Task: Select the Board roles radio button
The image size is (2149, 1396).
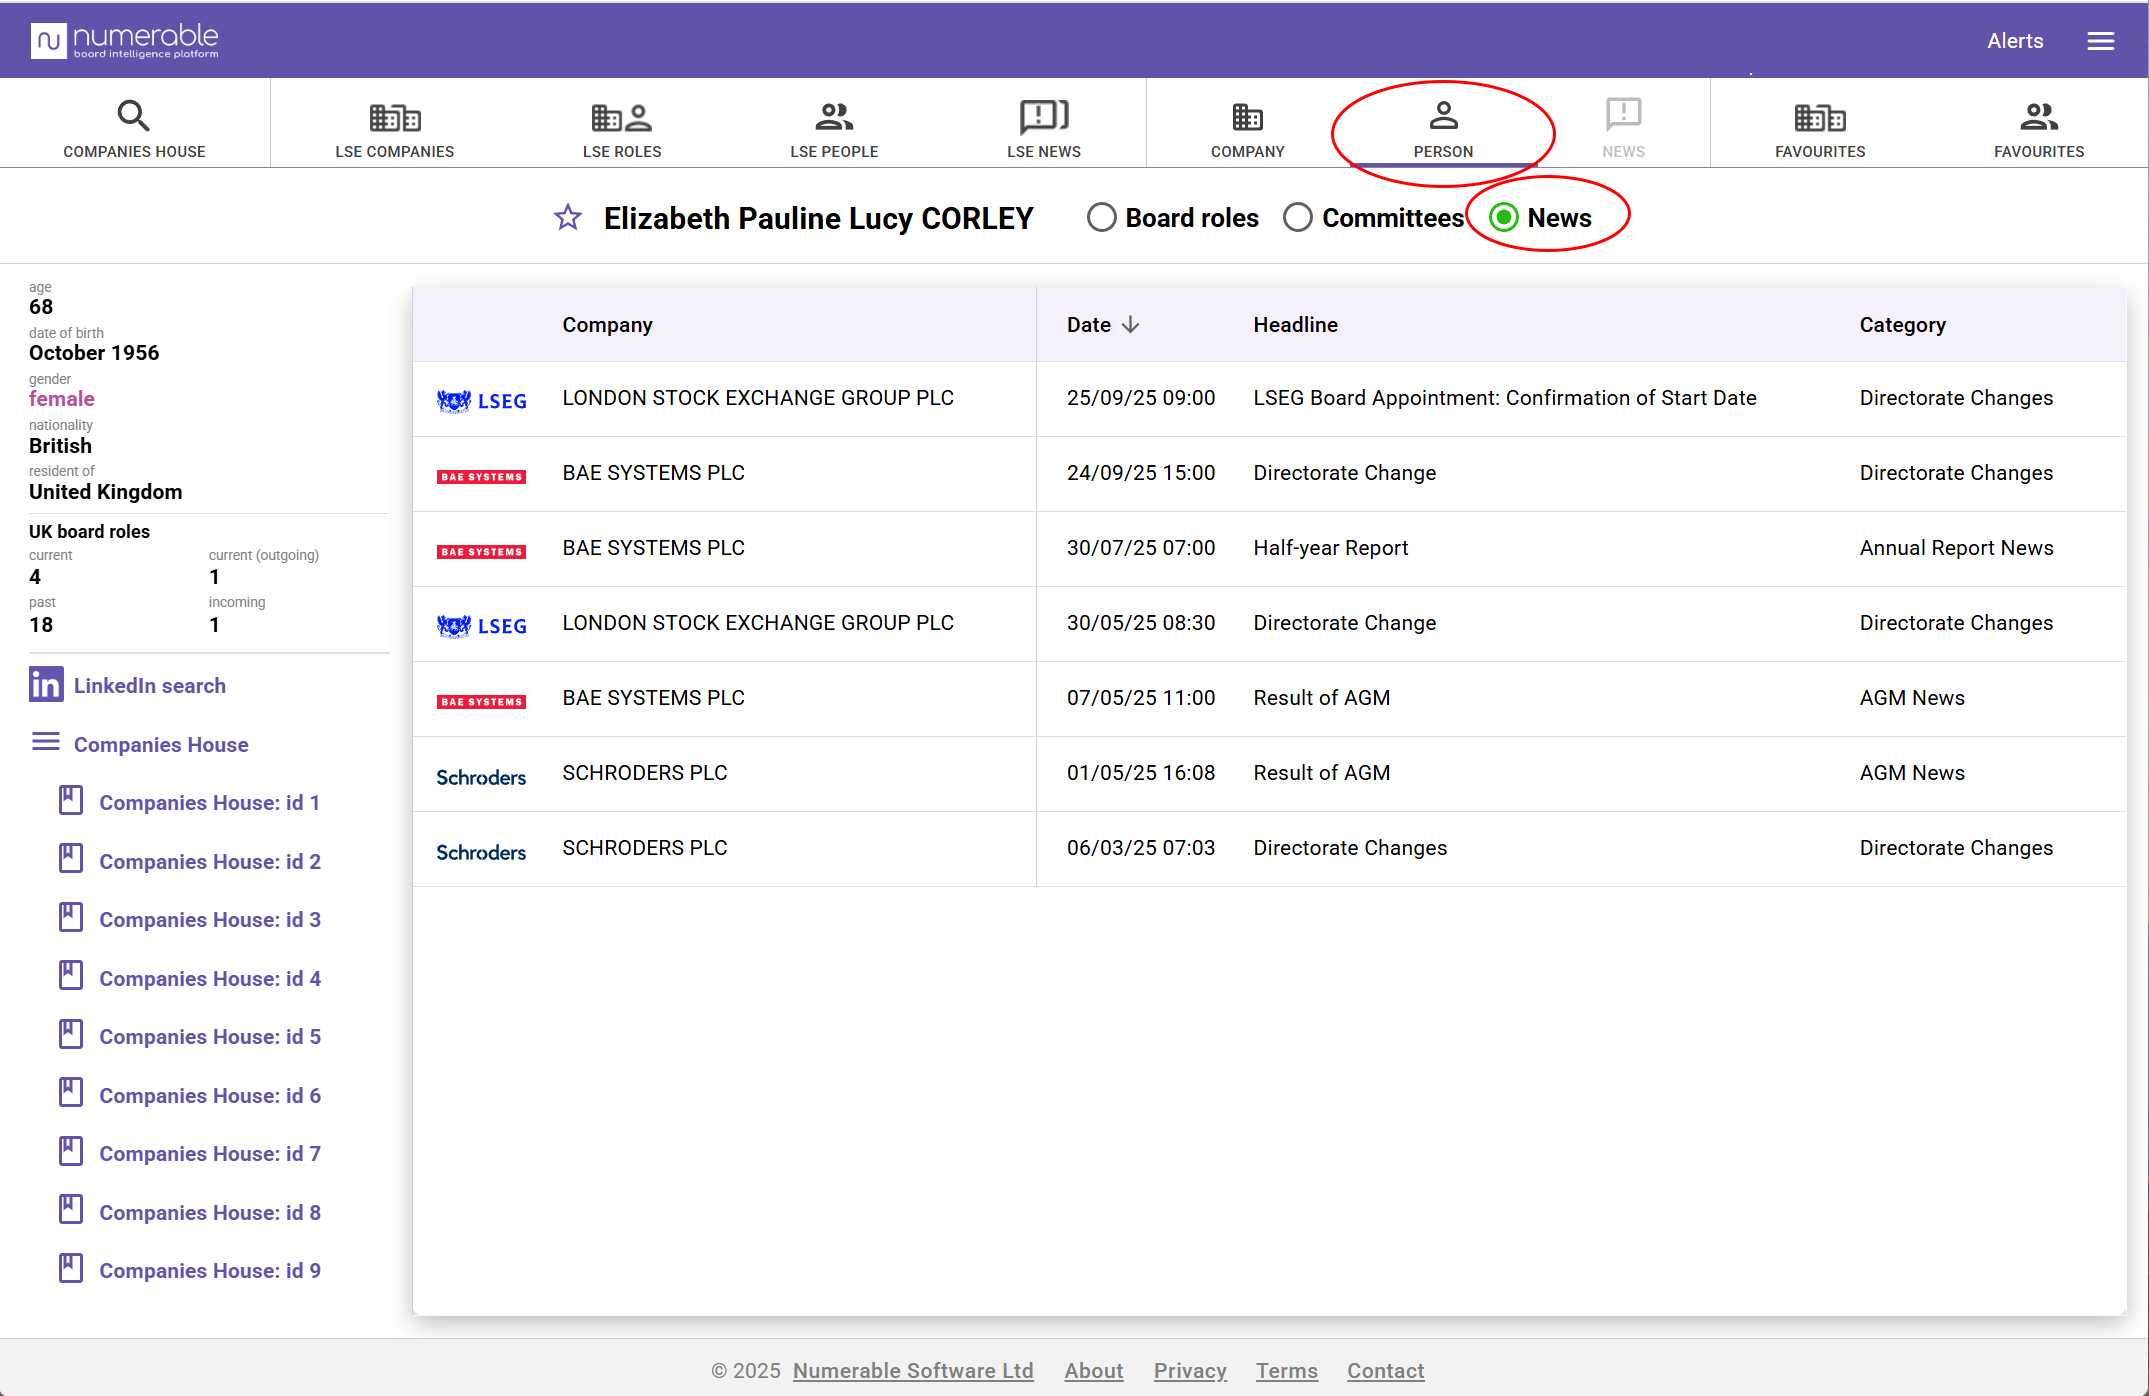Action: click(1101, 218)
